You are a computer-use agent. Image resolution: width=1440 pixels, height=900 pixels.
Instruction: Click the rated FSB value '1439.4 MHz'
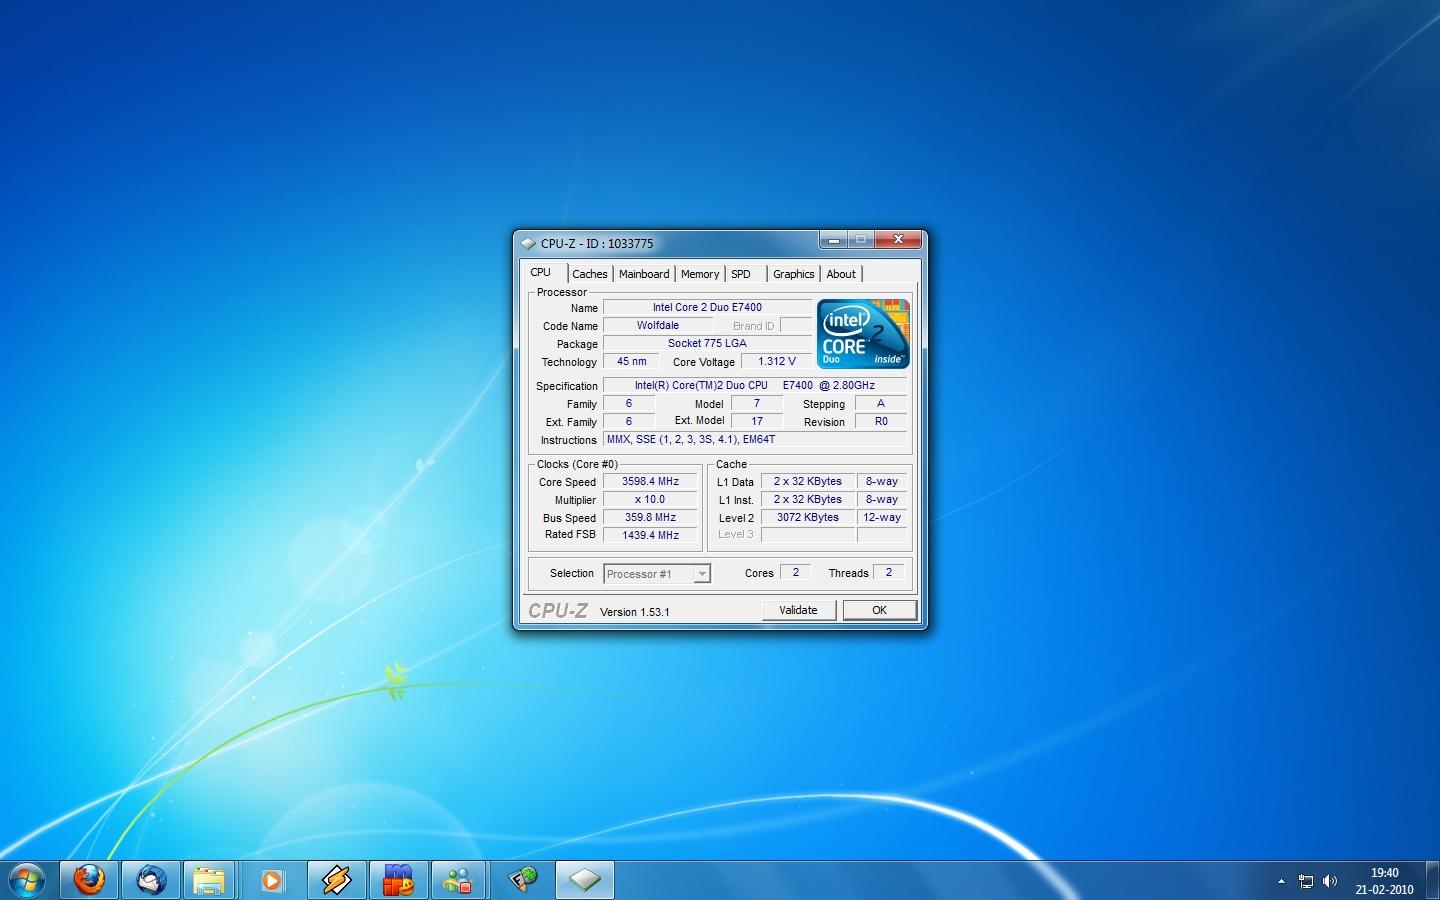650,535
